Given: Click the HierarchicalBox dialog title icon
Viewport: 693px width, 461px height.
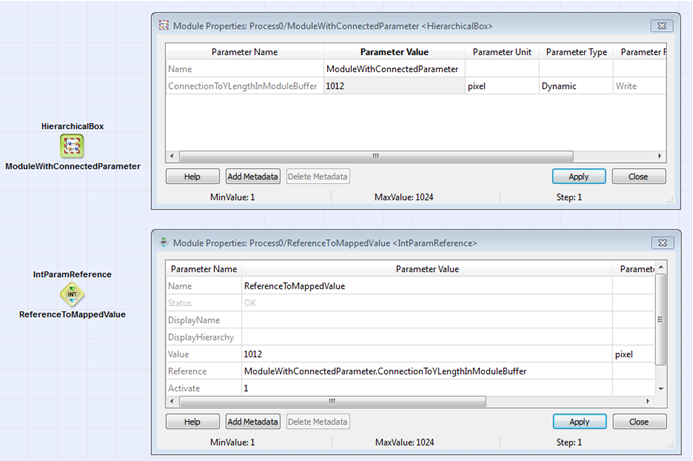Looking at the screenshot, I should [x=163, y=24].
